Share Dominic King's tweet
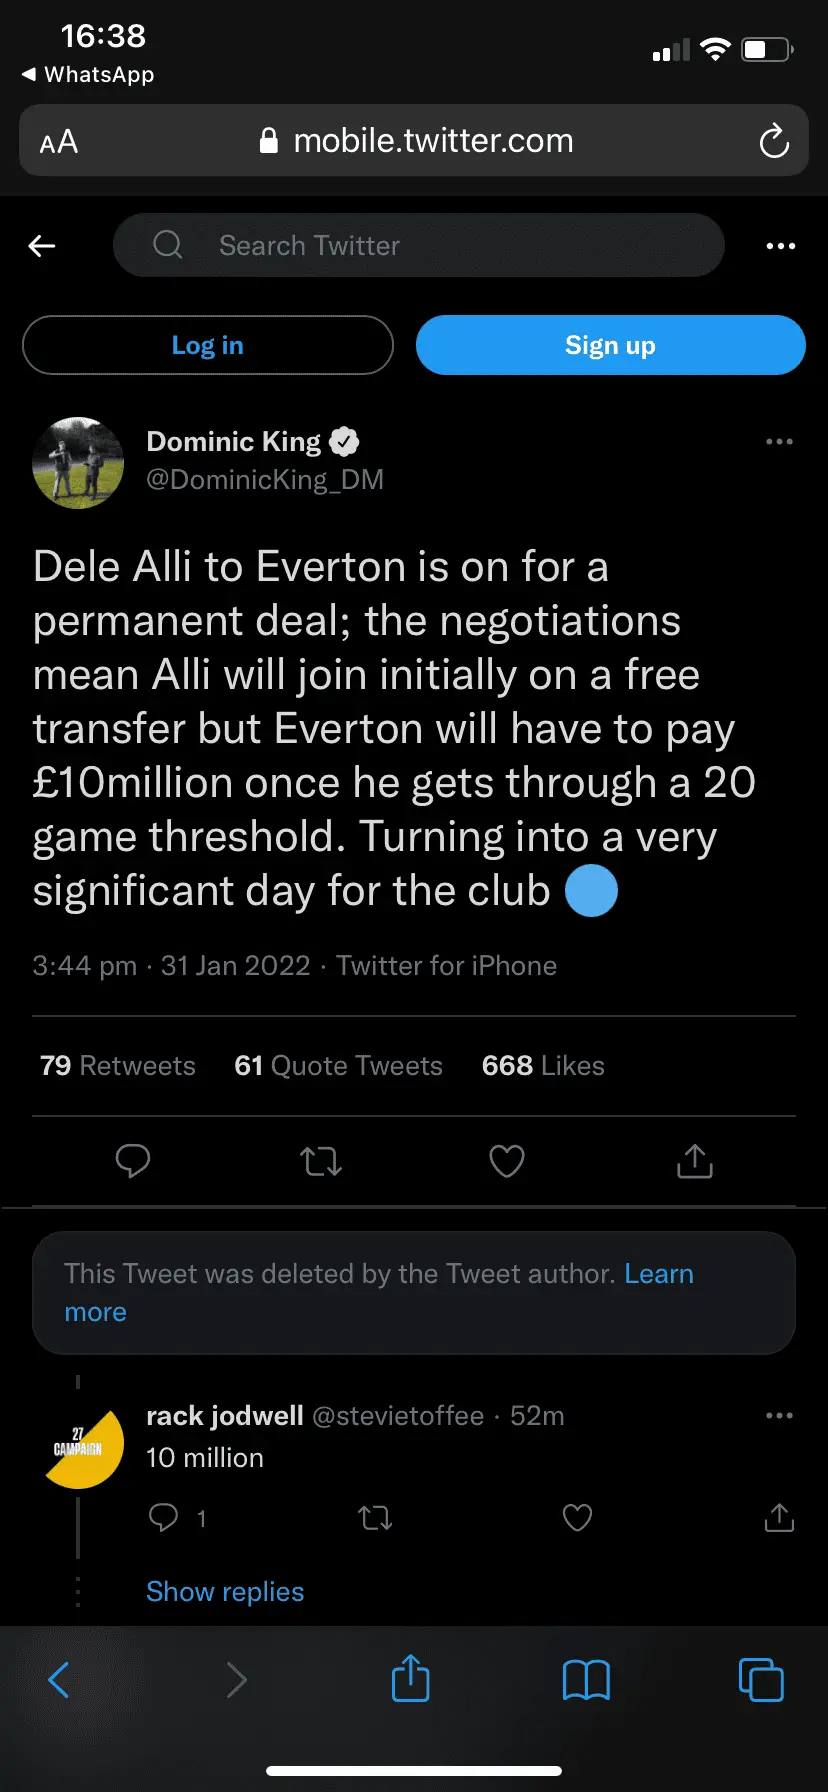Screen dimensions: 828x1792 click(694, 1161)
